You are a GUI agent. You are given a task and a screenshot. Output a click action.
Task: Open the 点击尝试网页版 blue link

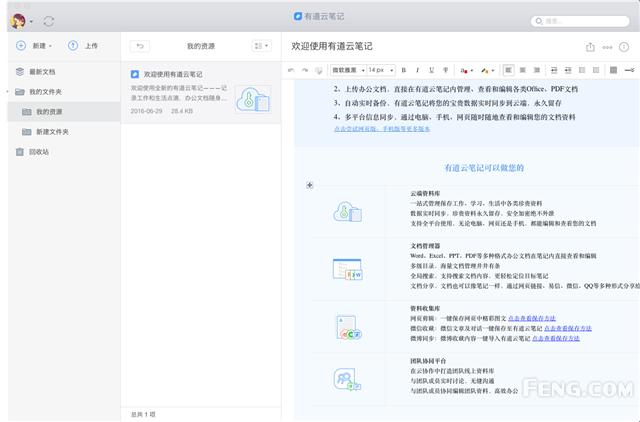pos(382,129)
